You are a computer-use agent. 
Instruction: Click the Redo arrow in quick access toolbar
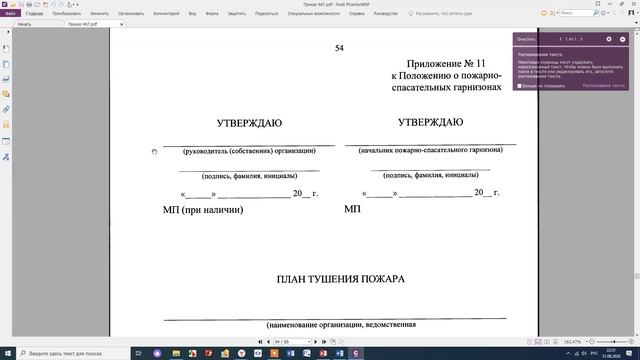coord(61,4)
